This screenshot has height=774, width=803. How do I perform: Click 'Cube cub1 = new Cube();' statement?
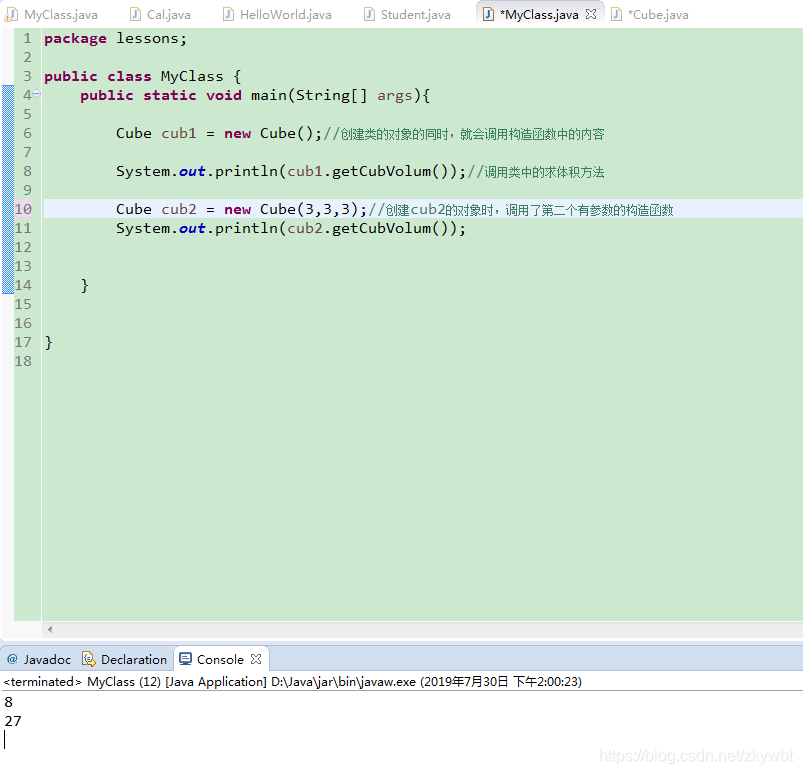[219, 133]
